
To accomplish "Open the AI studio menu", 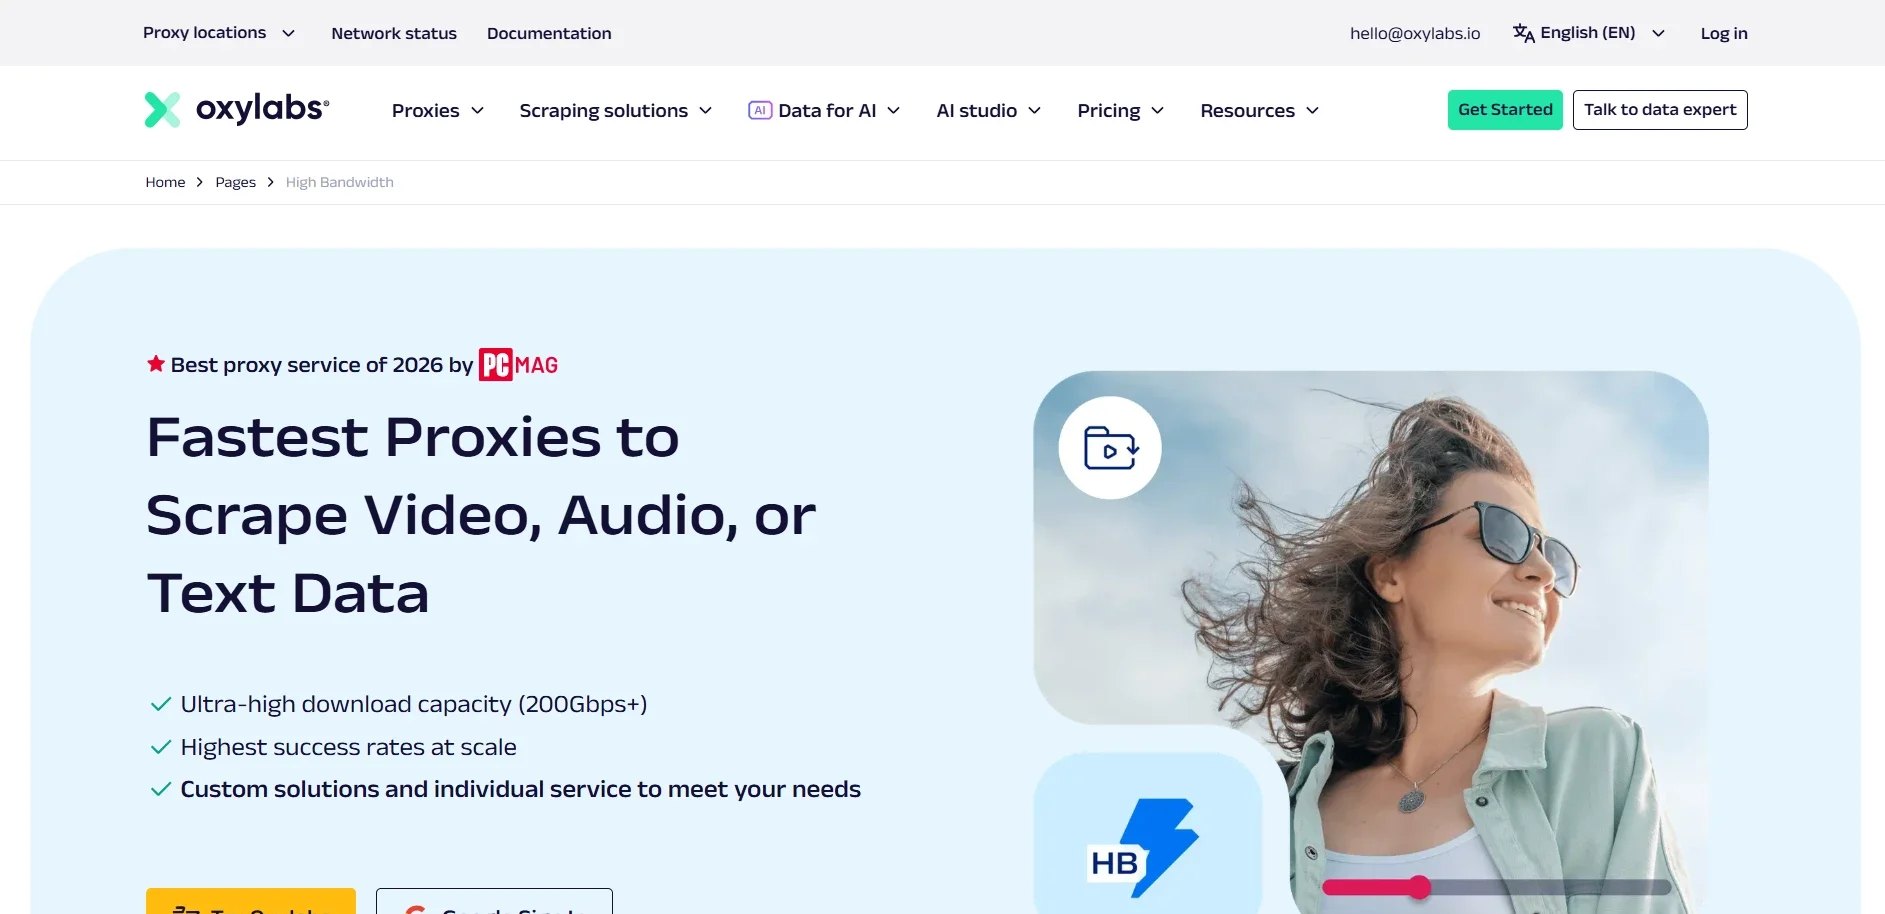I will point(989,110).
